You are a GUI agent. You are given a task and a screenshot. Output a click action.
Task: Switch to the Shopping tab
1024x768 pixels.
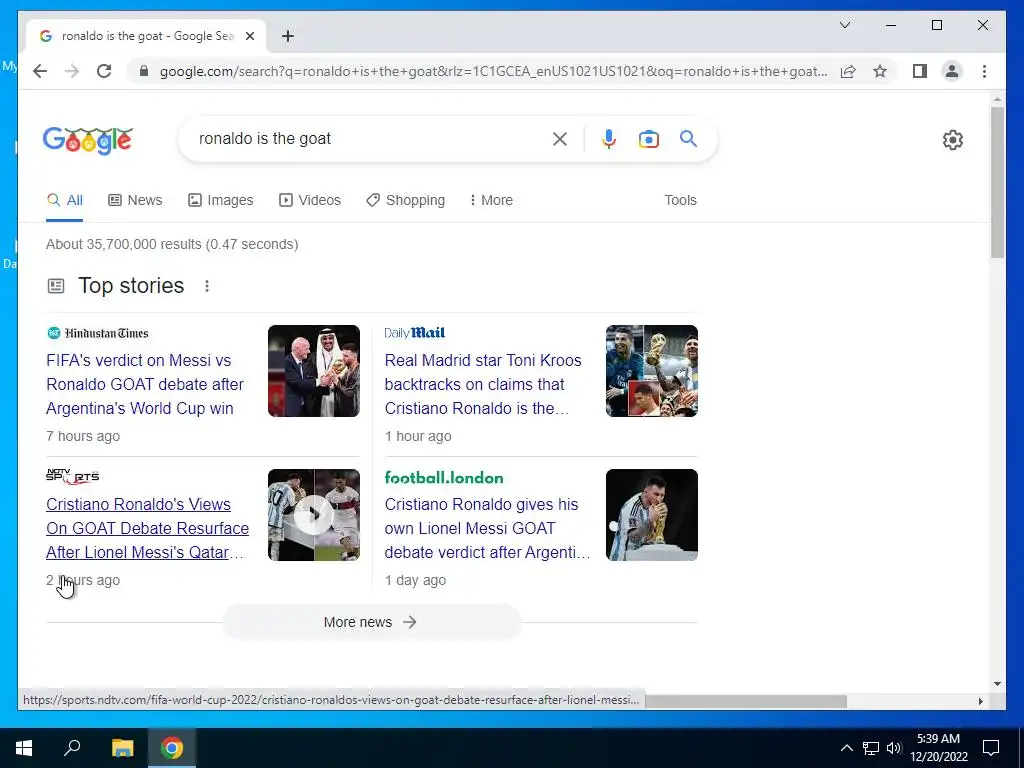tap(406, 200)
